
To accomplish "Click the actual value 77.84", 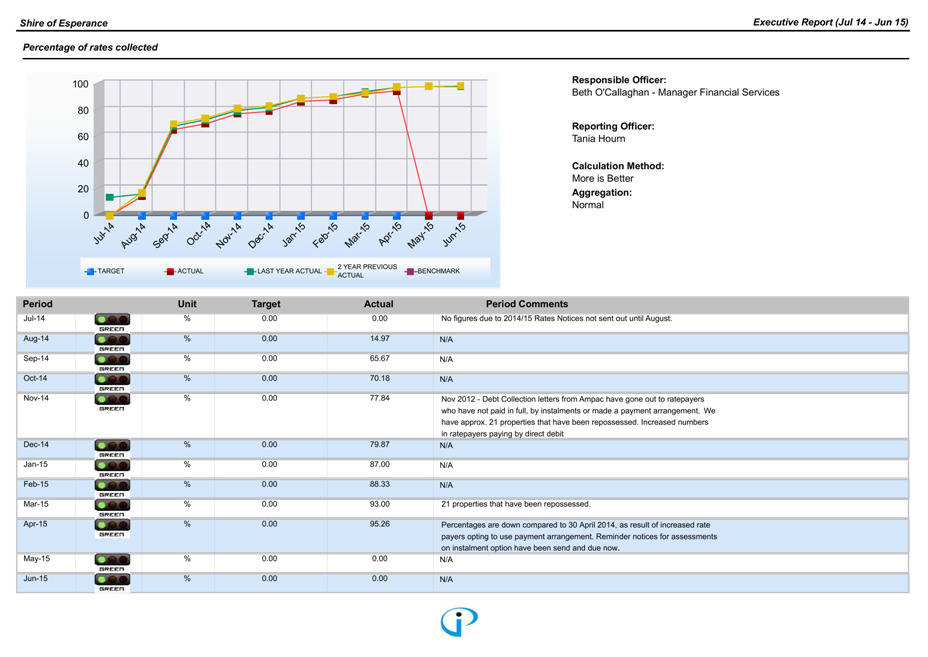I will click(379, 398).
